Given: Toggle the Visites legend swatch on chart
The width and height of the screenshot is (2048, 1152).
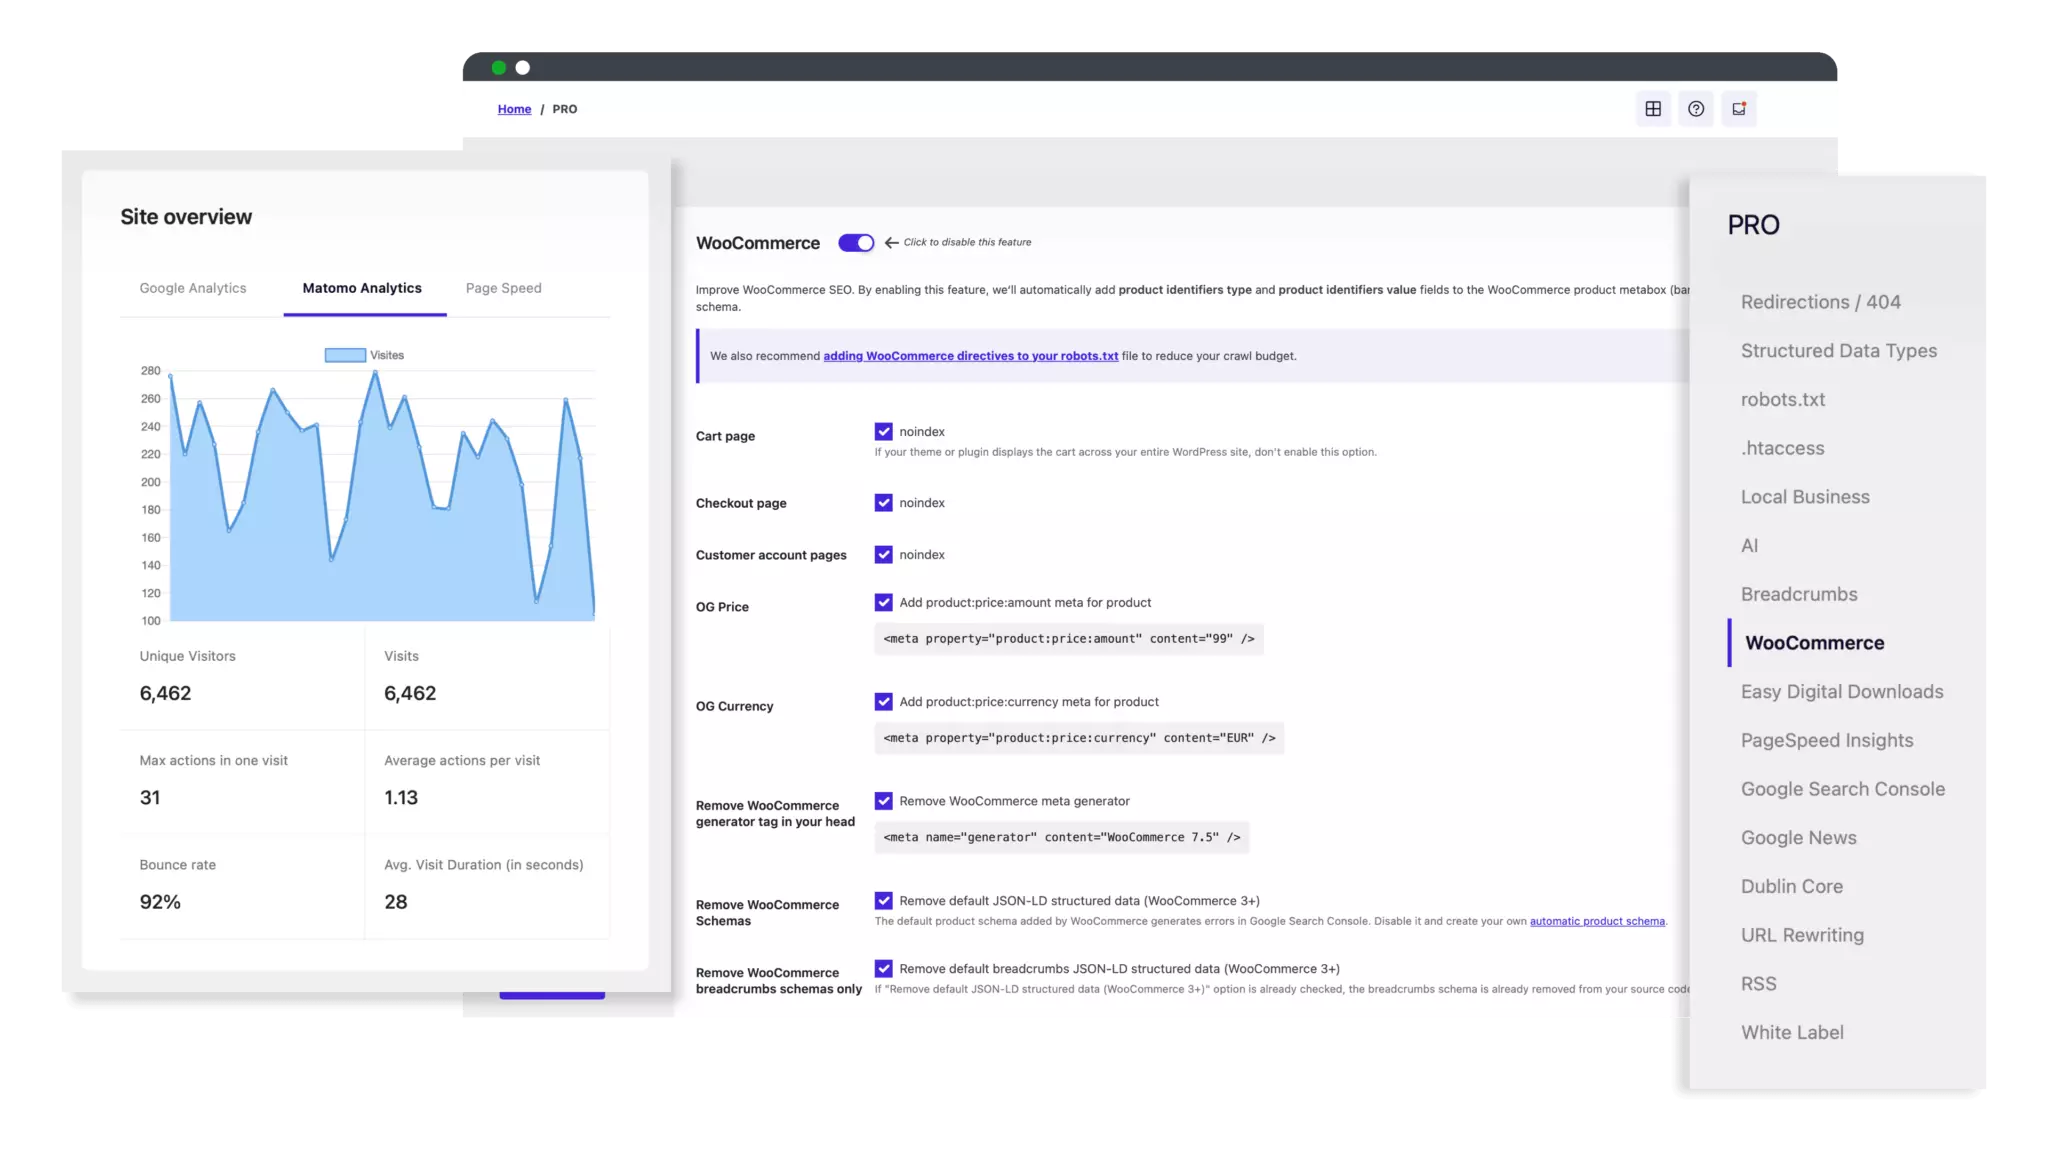Looking at the screenshot, I should (x=345, y=355).
